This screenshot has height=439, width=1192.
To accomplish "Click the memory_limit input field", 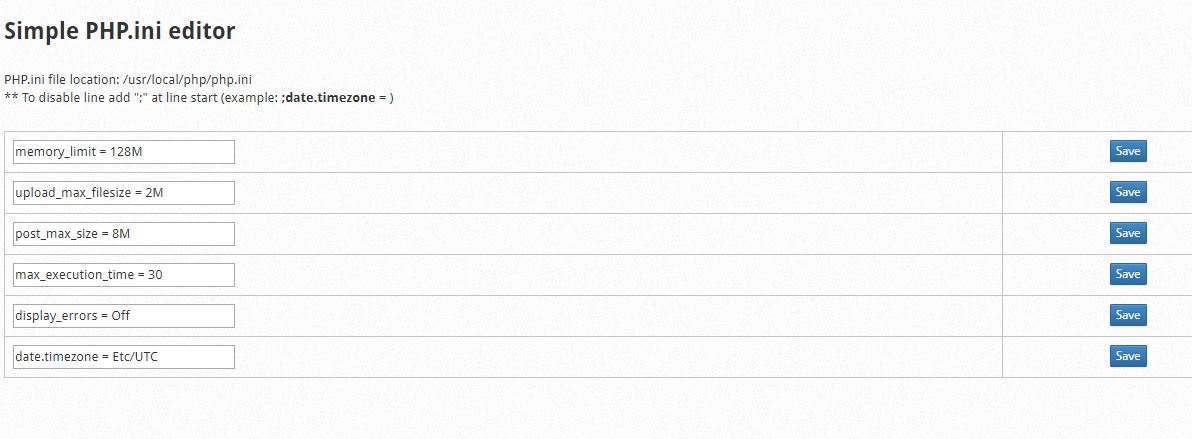I will point(123,152).
